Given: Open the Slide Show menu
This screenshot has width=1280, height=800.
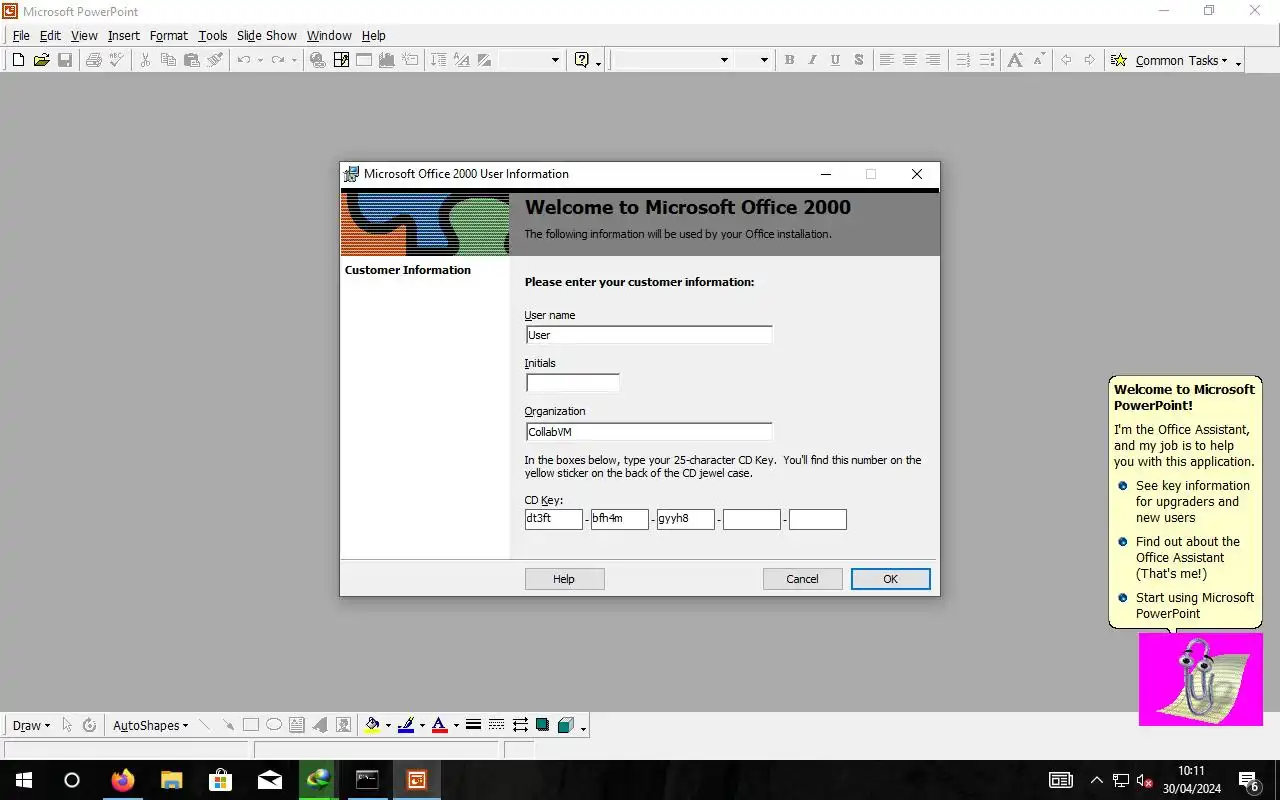Looking at the screenshot, I should coord(266,35).
